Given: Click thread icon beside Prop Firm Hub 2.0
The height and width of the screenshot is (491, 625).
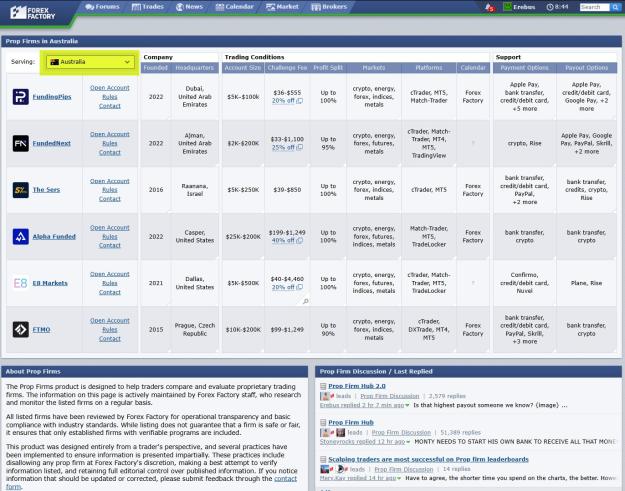Looking at the screenshot, I should pos(323,386).
